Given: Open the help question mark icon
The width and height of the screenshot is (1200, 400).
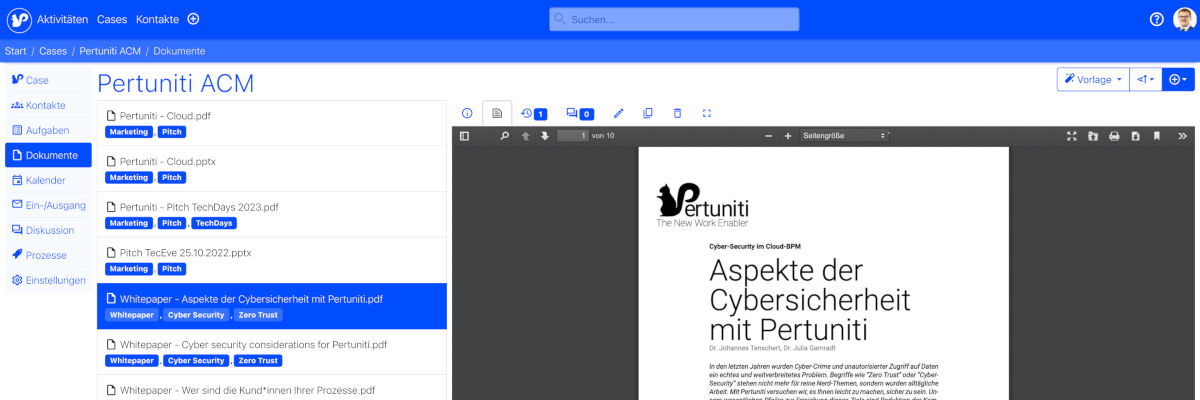Looking at the screenshot, I should click(x=1157, y=19).
